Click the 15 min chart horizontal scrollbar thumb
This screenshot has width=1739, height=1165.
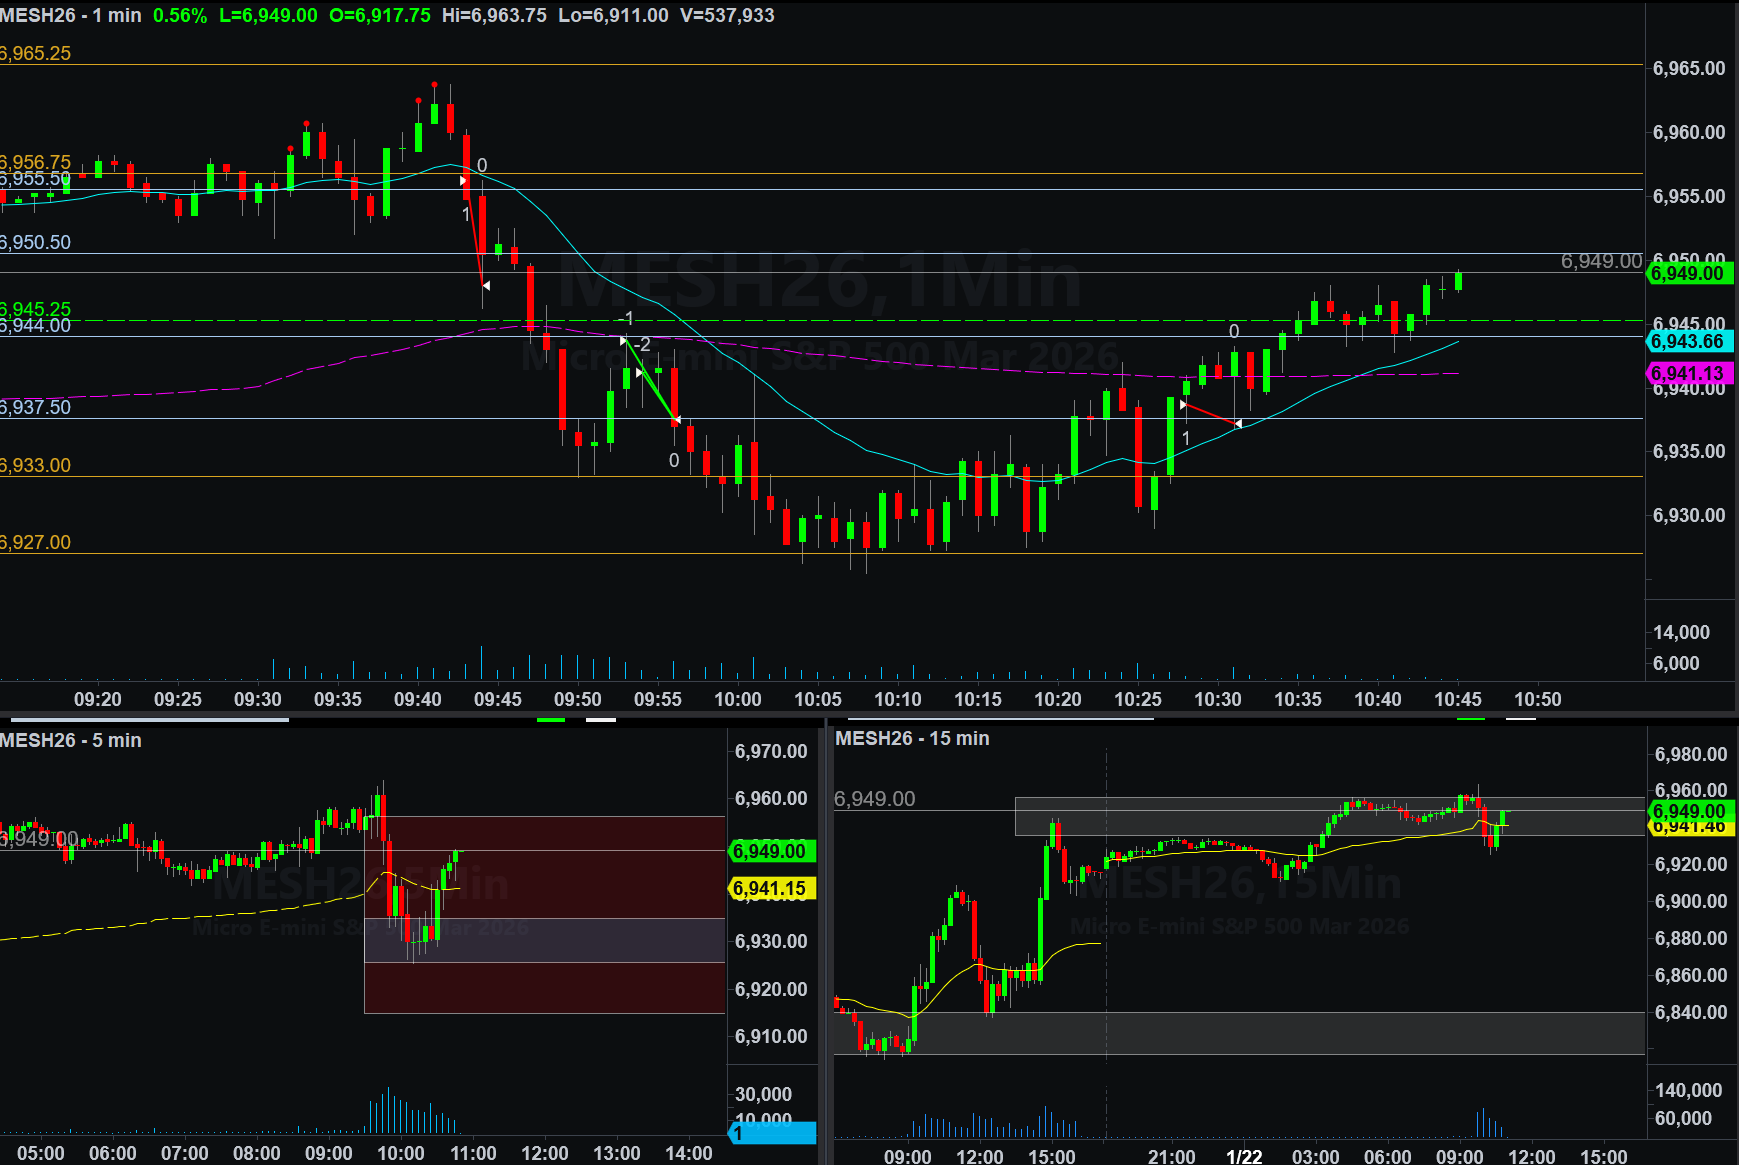pyautogui.click(x=1000, y=719)
